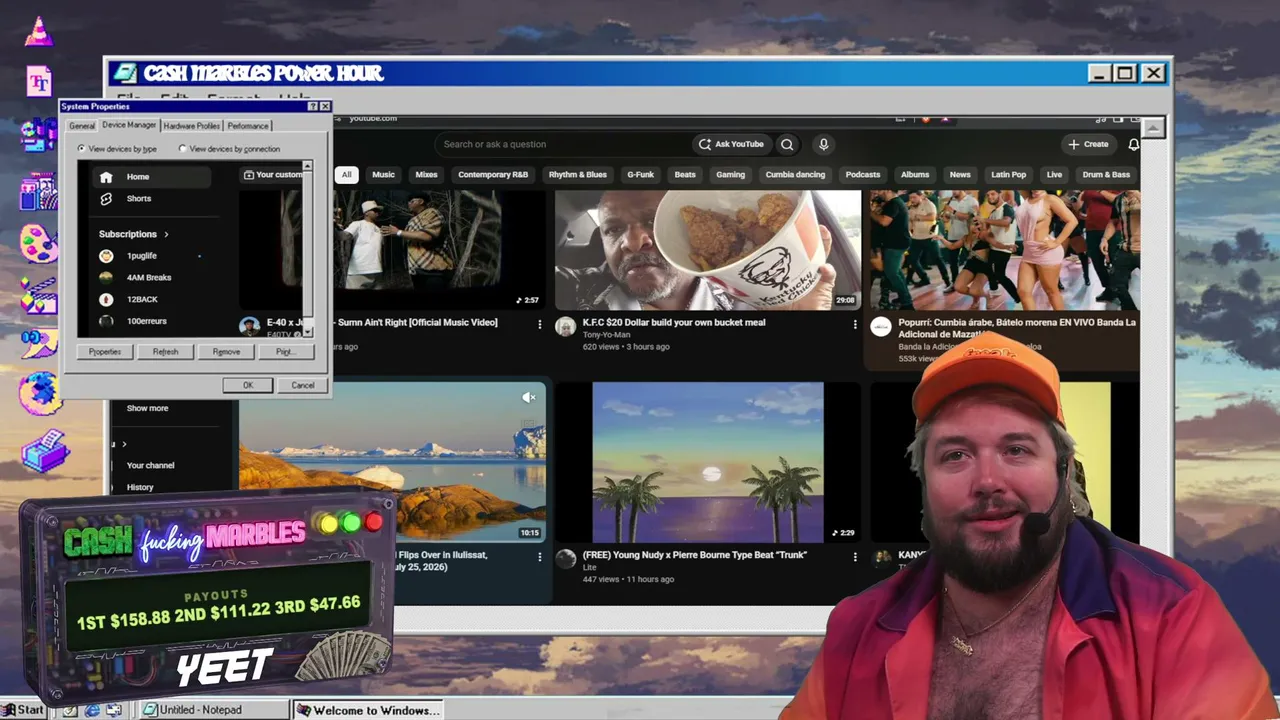Select the Drum & Bass filter chip

(x=1106, y=175)
